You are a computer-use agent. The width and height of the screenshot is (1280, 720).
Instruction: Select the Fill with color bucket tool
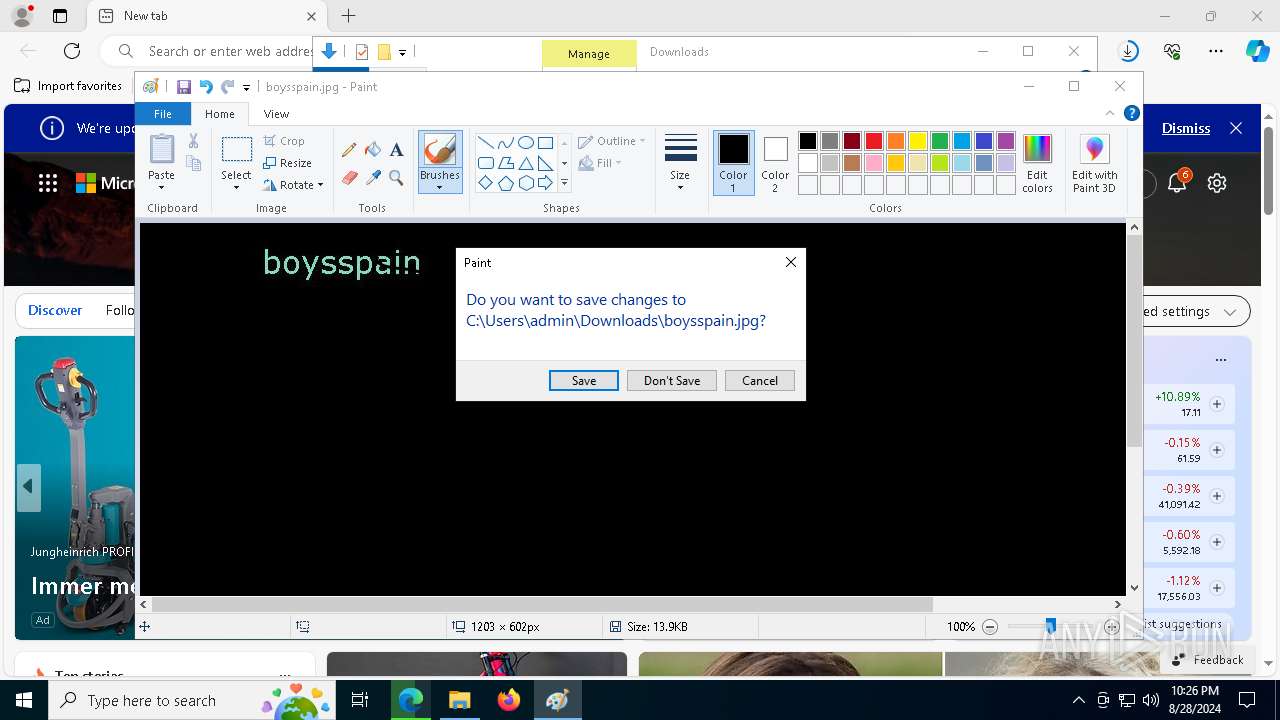[x=373, y=150]
